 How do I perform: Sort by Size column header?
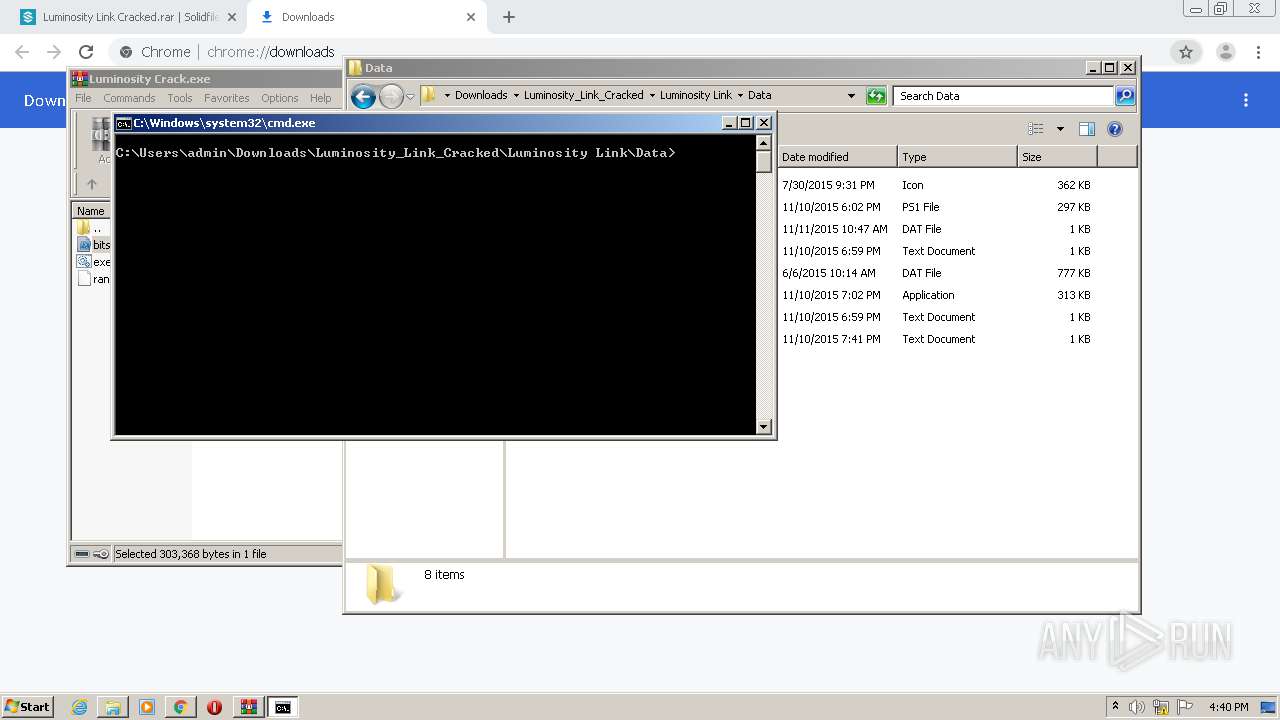click(x=1057, y=157)
